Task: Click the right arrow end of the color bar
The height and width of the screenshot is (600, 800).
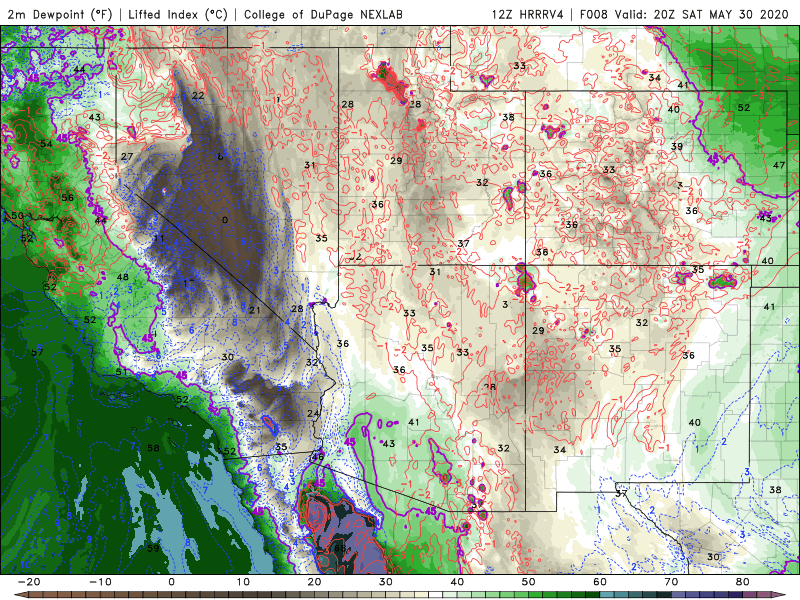Action: tap(780, 595)
